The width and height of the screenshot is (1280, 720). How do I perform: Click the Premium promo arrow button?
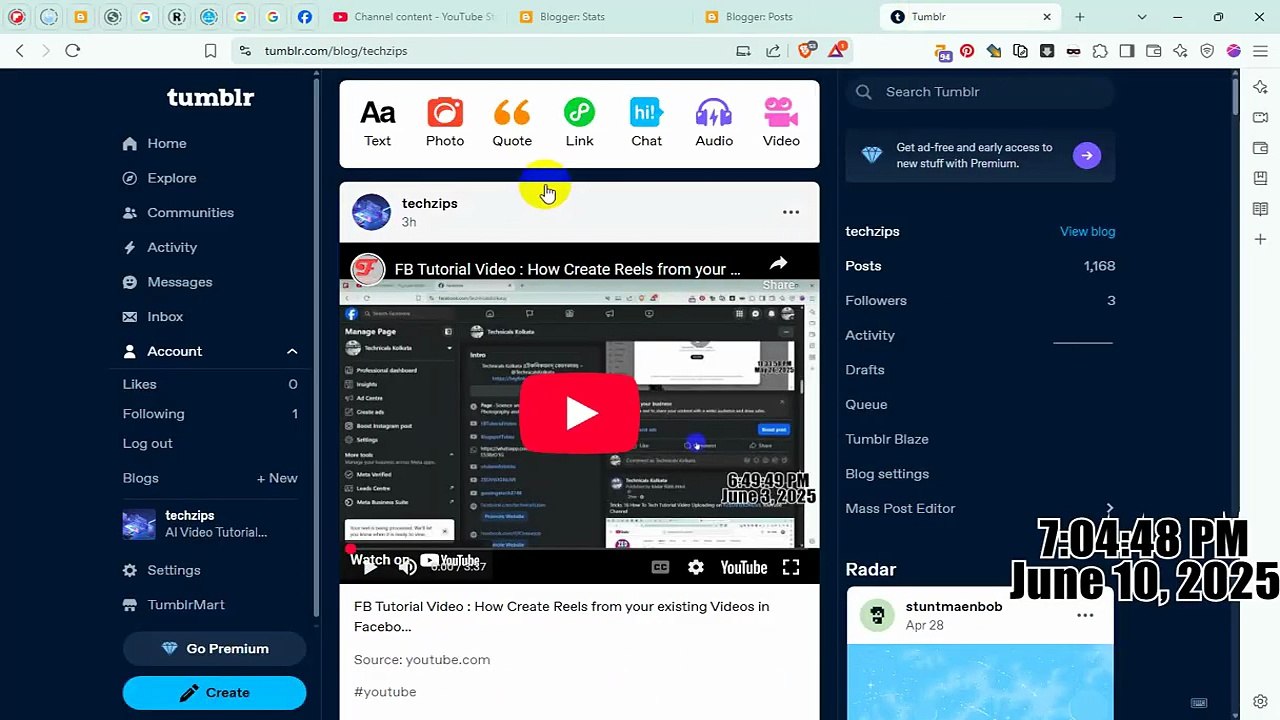point(1087,155)
